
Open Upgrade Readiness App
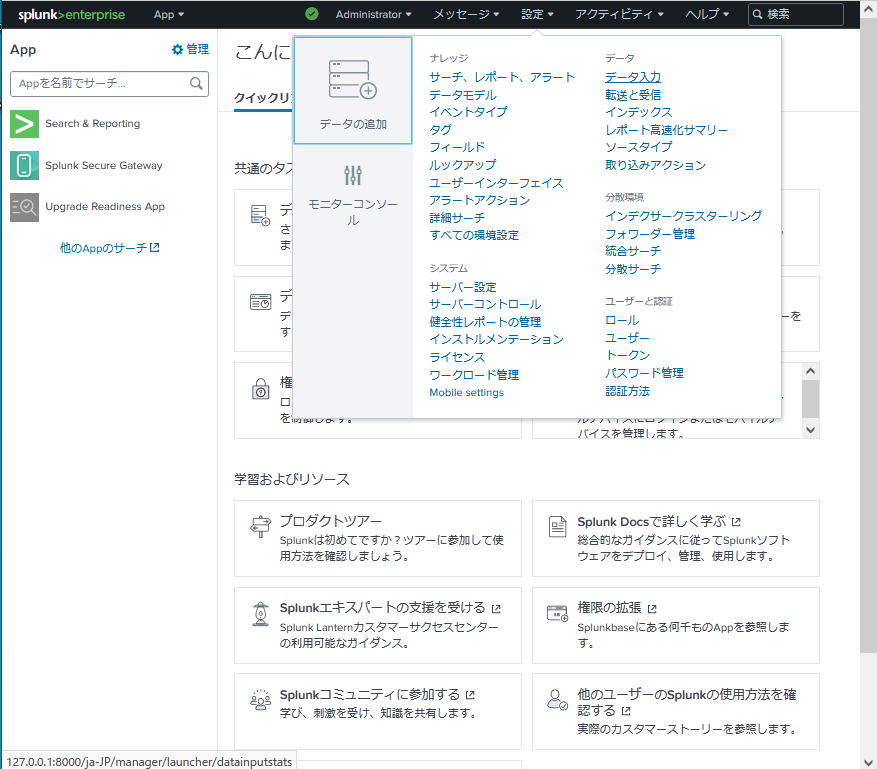click(105, 207)
